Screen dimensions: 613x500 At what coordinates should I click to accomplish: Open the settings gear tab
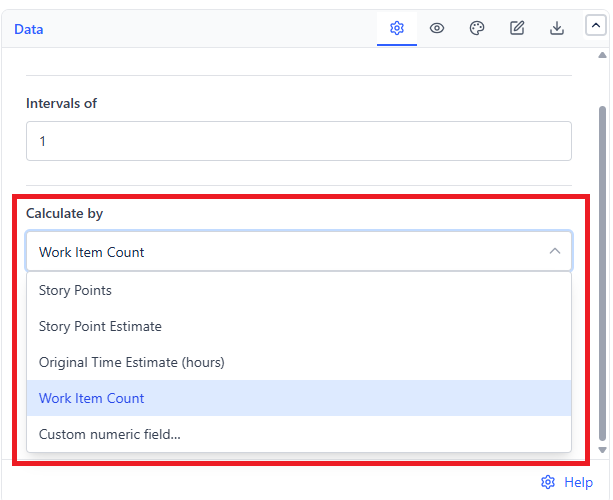tap(396, 28)
